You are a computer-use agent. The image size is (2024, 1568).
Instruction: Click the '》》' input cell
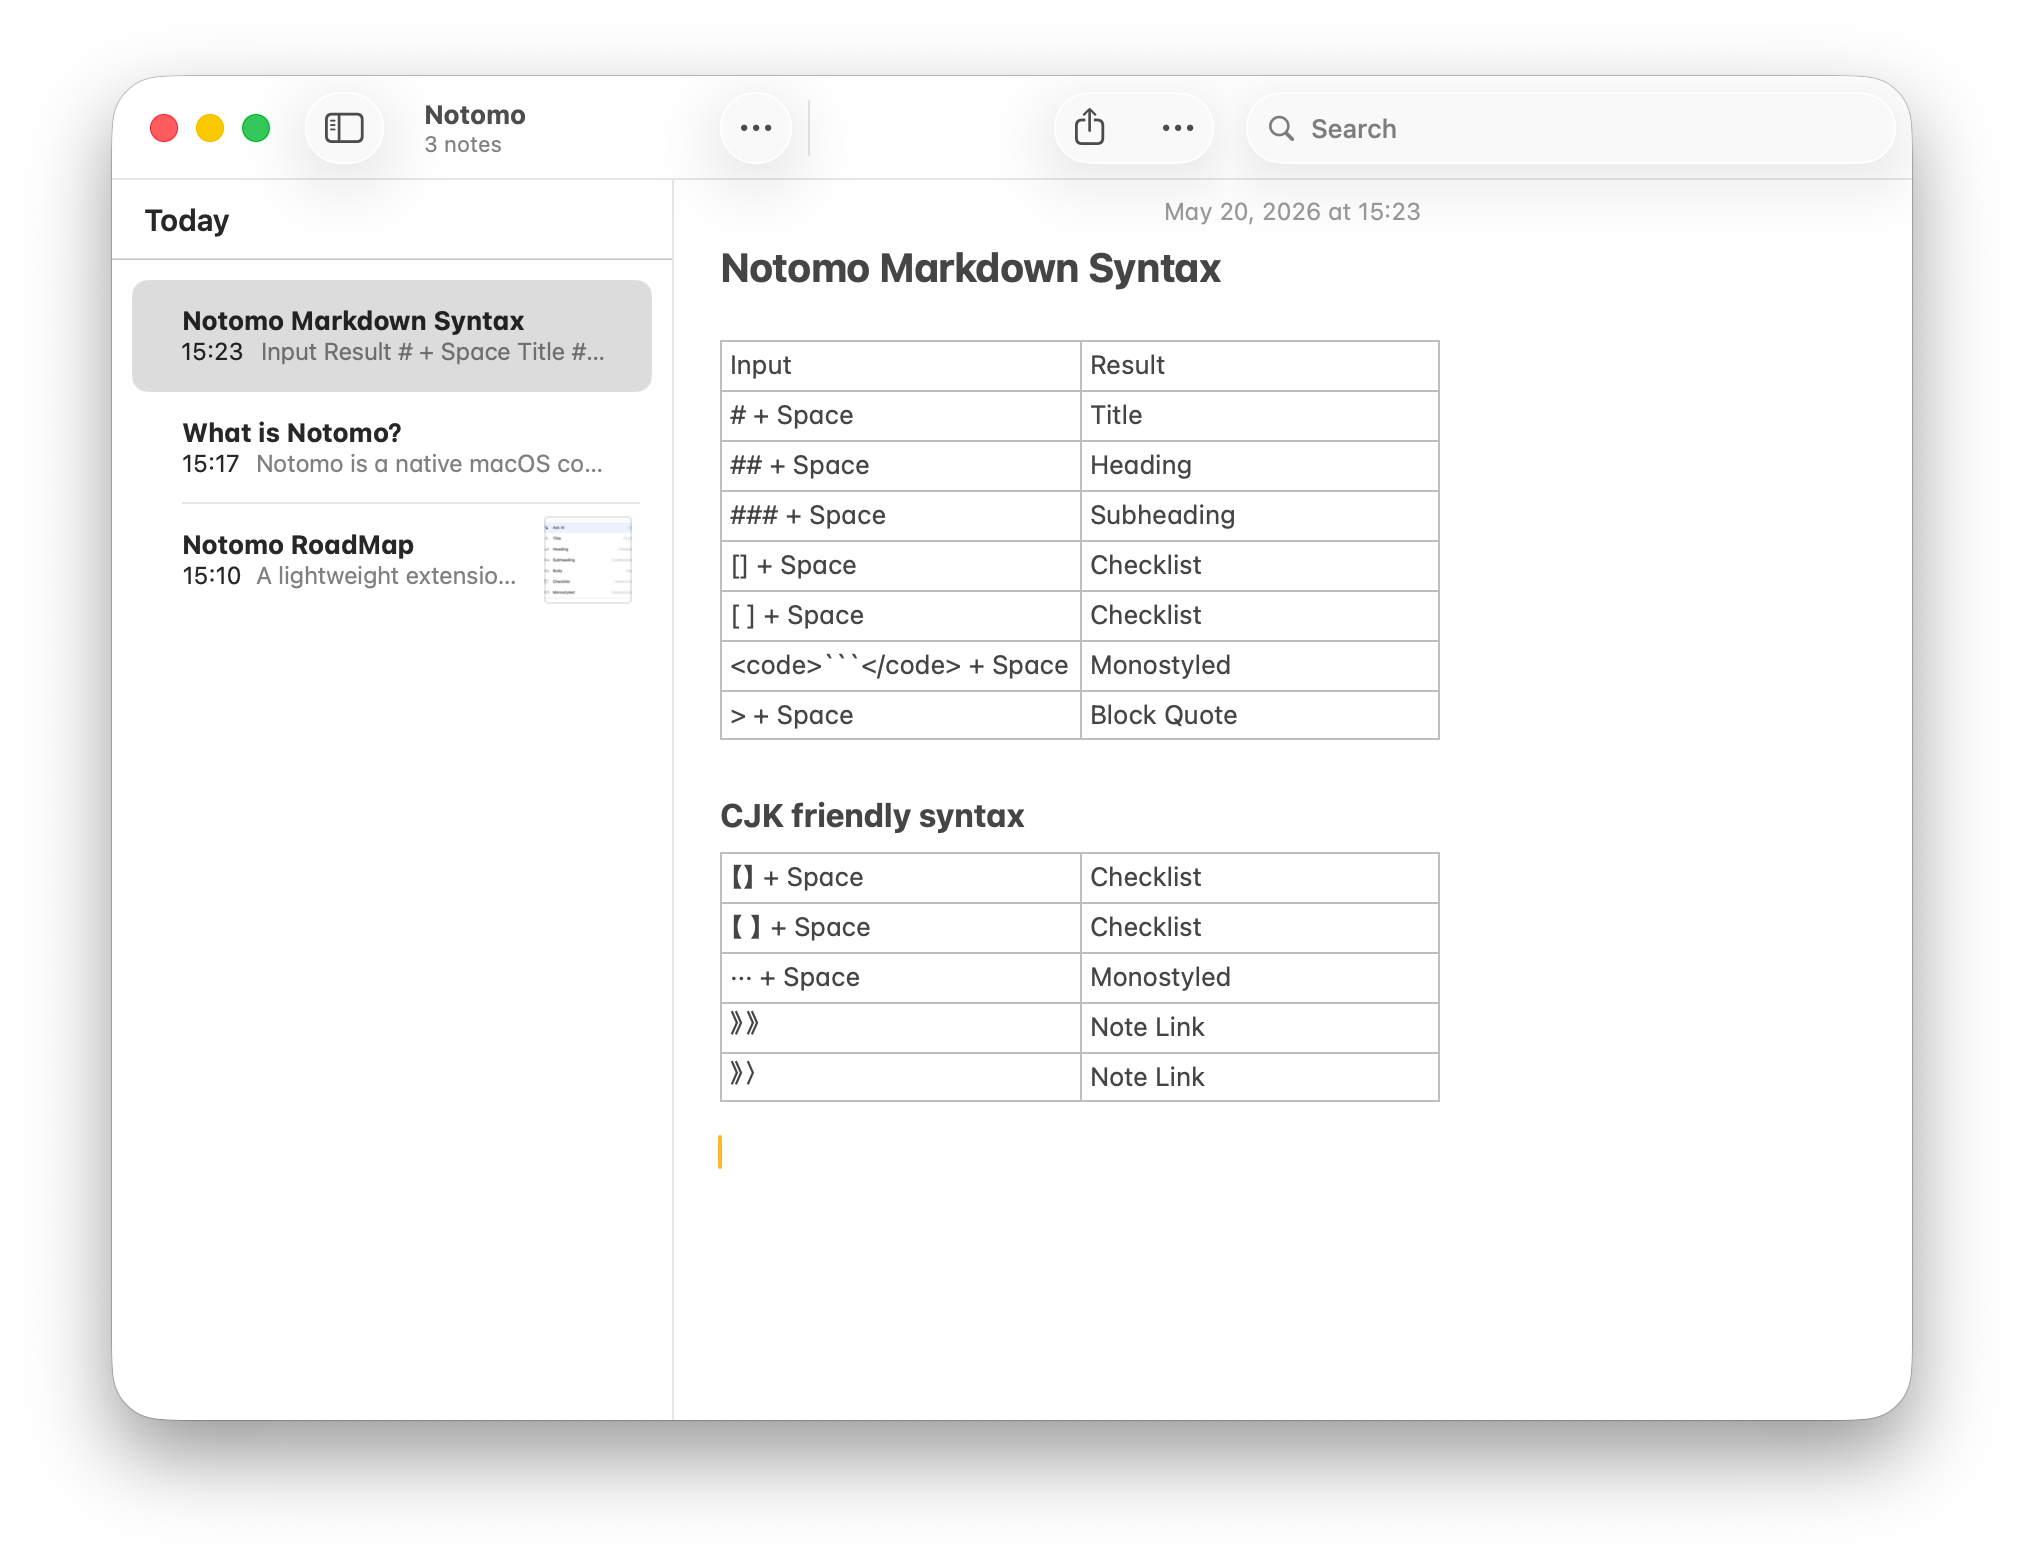[x=900, y=1028]
